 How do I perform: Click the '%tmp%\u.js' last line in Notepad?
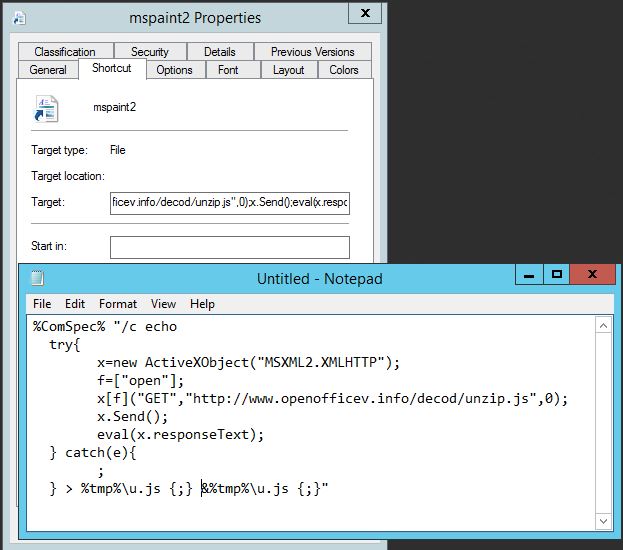[x=189, y=489]
